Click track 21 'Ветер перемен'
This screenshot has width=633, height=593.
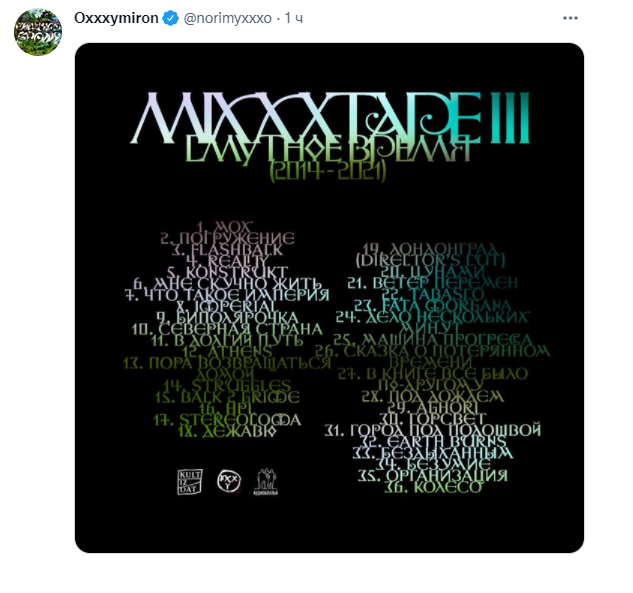(432, 283)
